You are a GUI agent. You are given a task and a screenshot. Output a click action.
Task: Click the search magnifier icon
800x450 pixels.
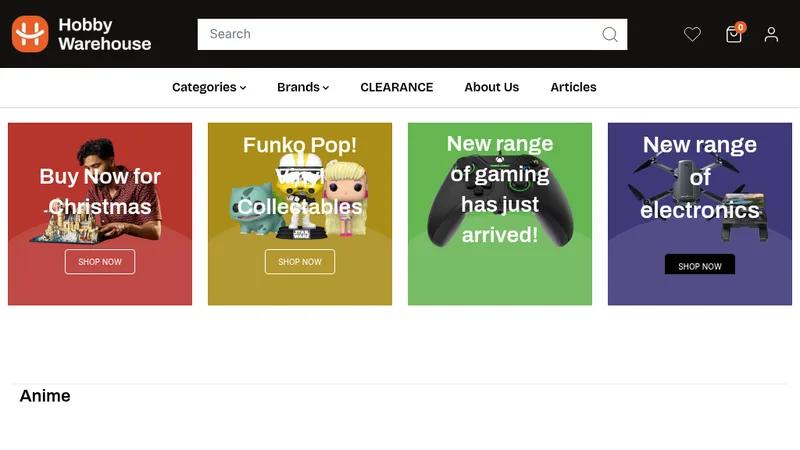click(610, 34)
